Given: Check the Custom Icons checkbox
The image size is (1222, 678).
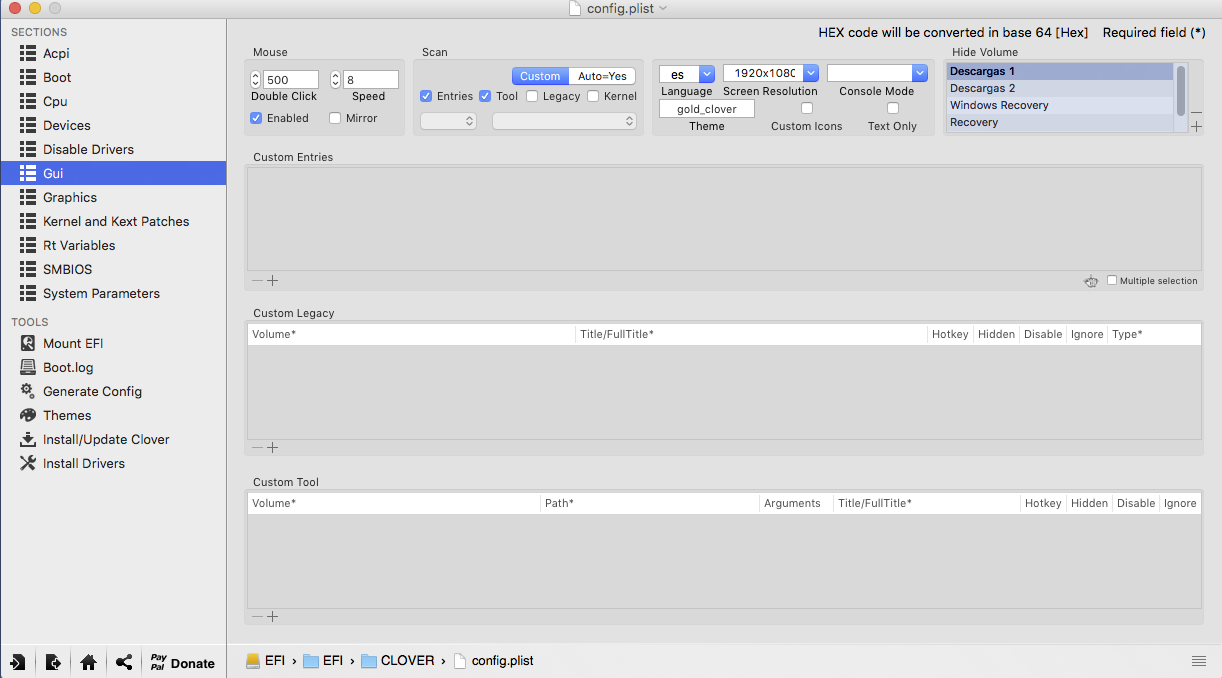Looking at the screenshot, I should tap(807, 108).
